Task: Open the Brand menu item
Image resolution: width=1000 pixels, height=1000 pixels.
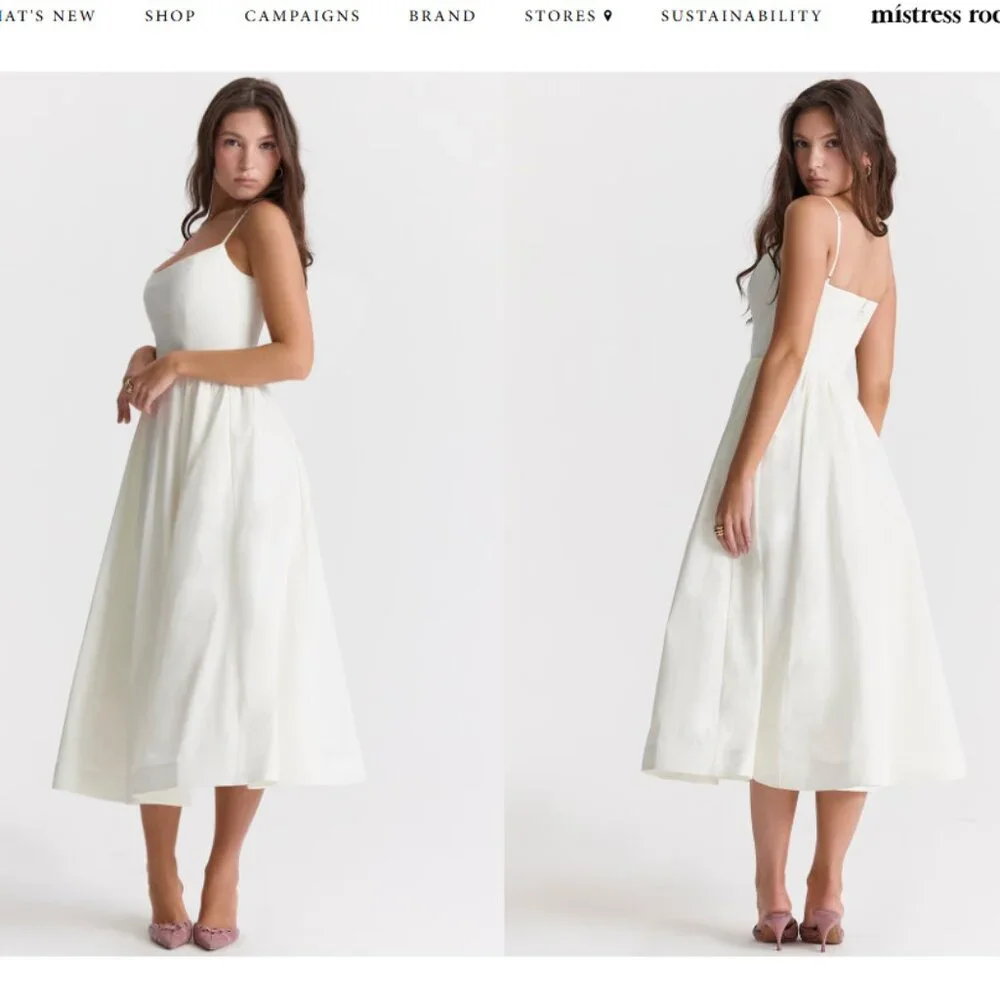Action: click(x=442, y=16)
